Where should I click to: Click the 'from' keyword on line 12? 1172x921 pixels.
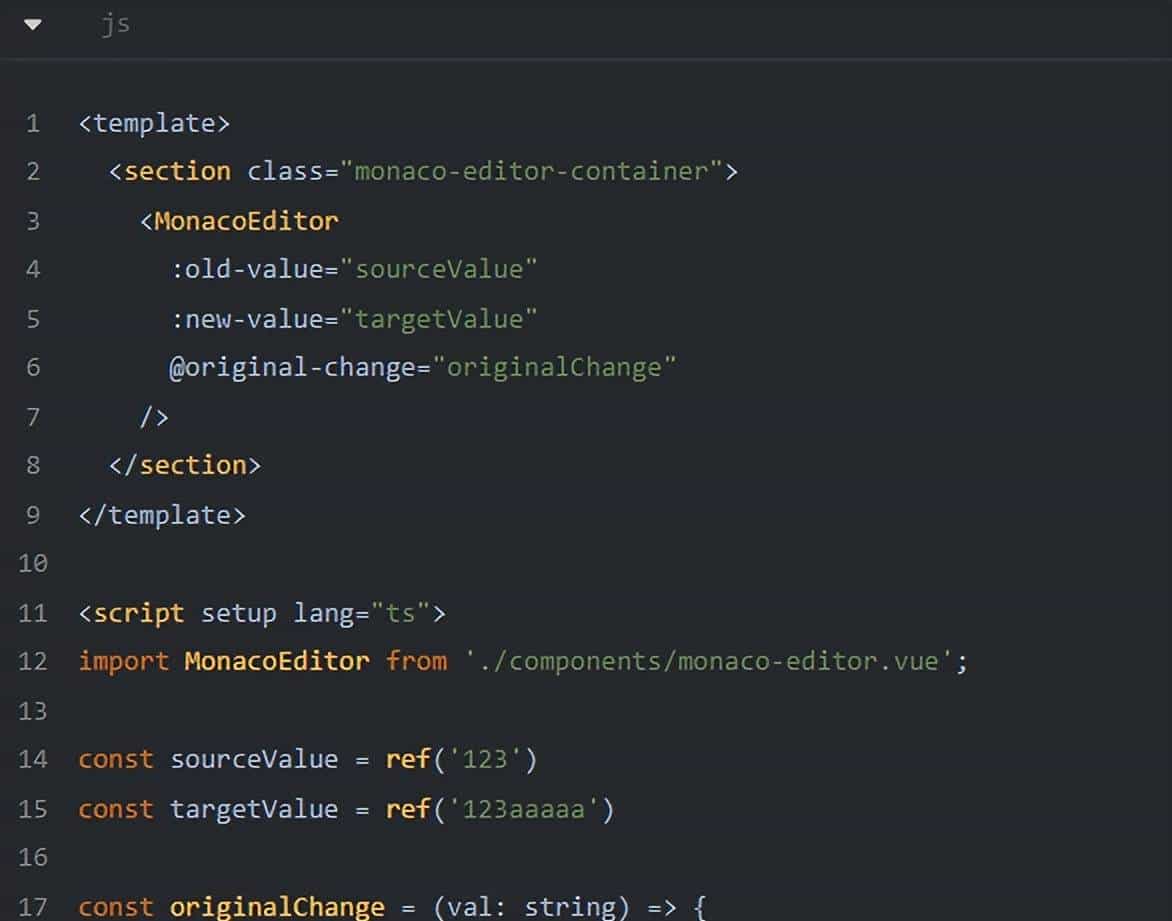coord(416,662)
